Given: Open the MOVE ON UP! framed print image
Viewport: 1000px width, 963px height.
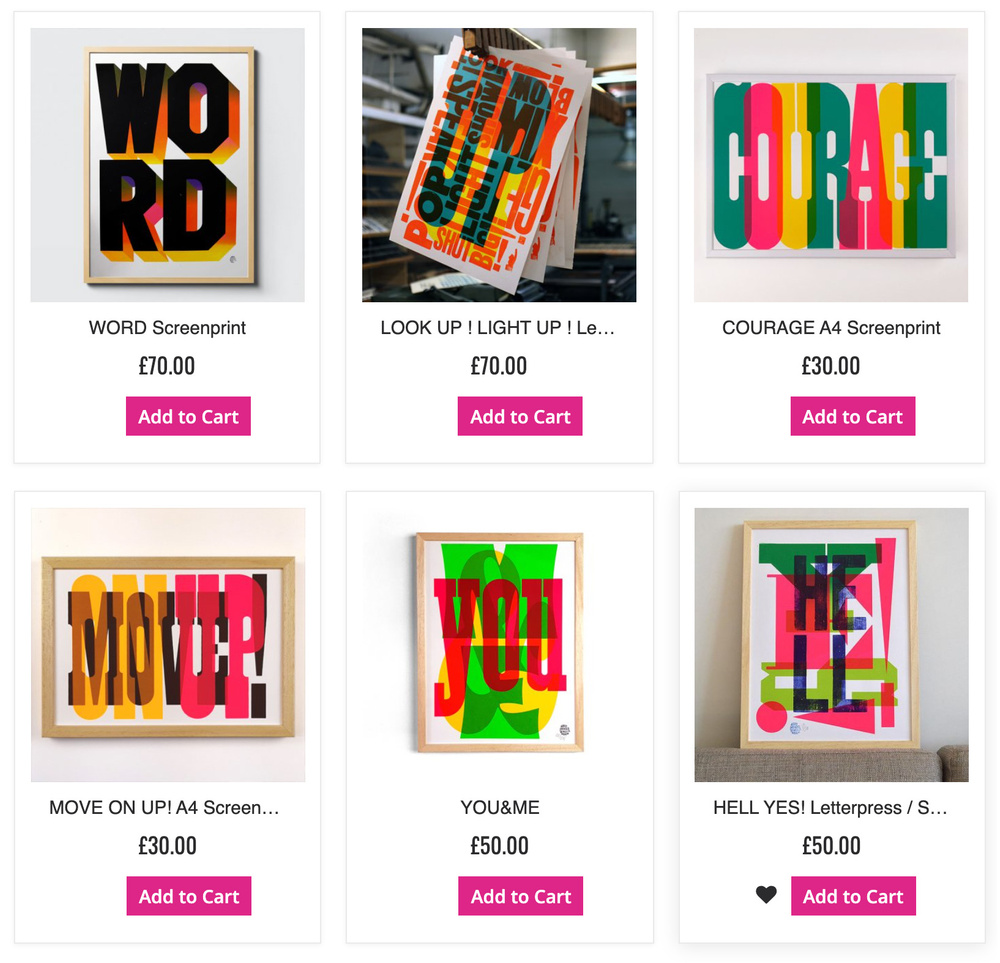Looking at the screenshot, I should 168,645.
